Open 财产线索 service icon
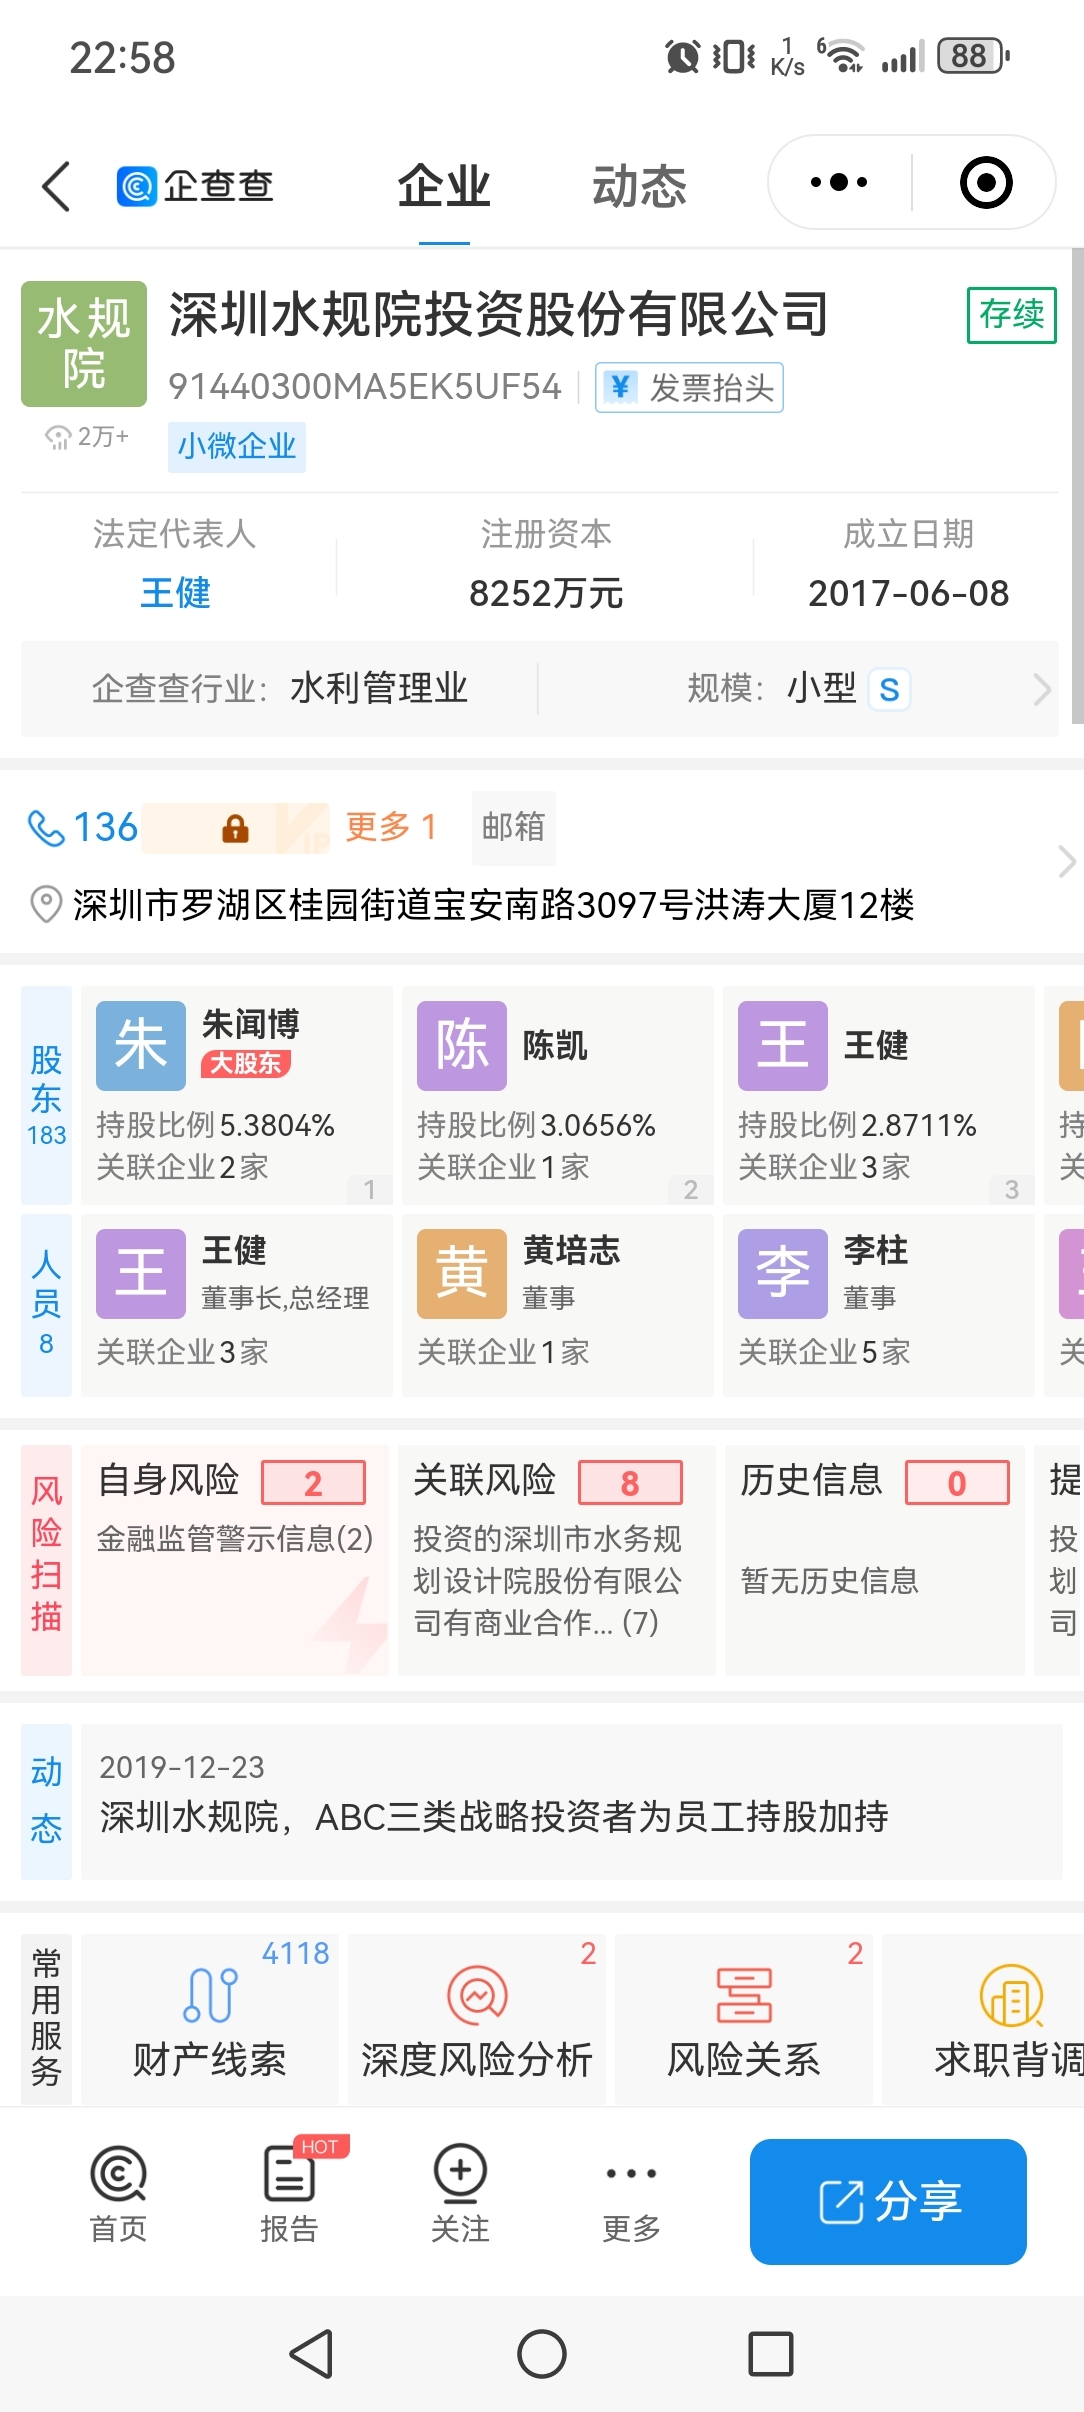Viewport: 1084px width, 2412px height. pyautogui.click(x=210, y=1996)
